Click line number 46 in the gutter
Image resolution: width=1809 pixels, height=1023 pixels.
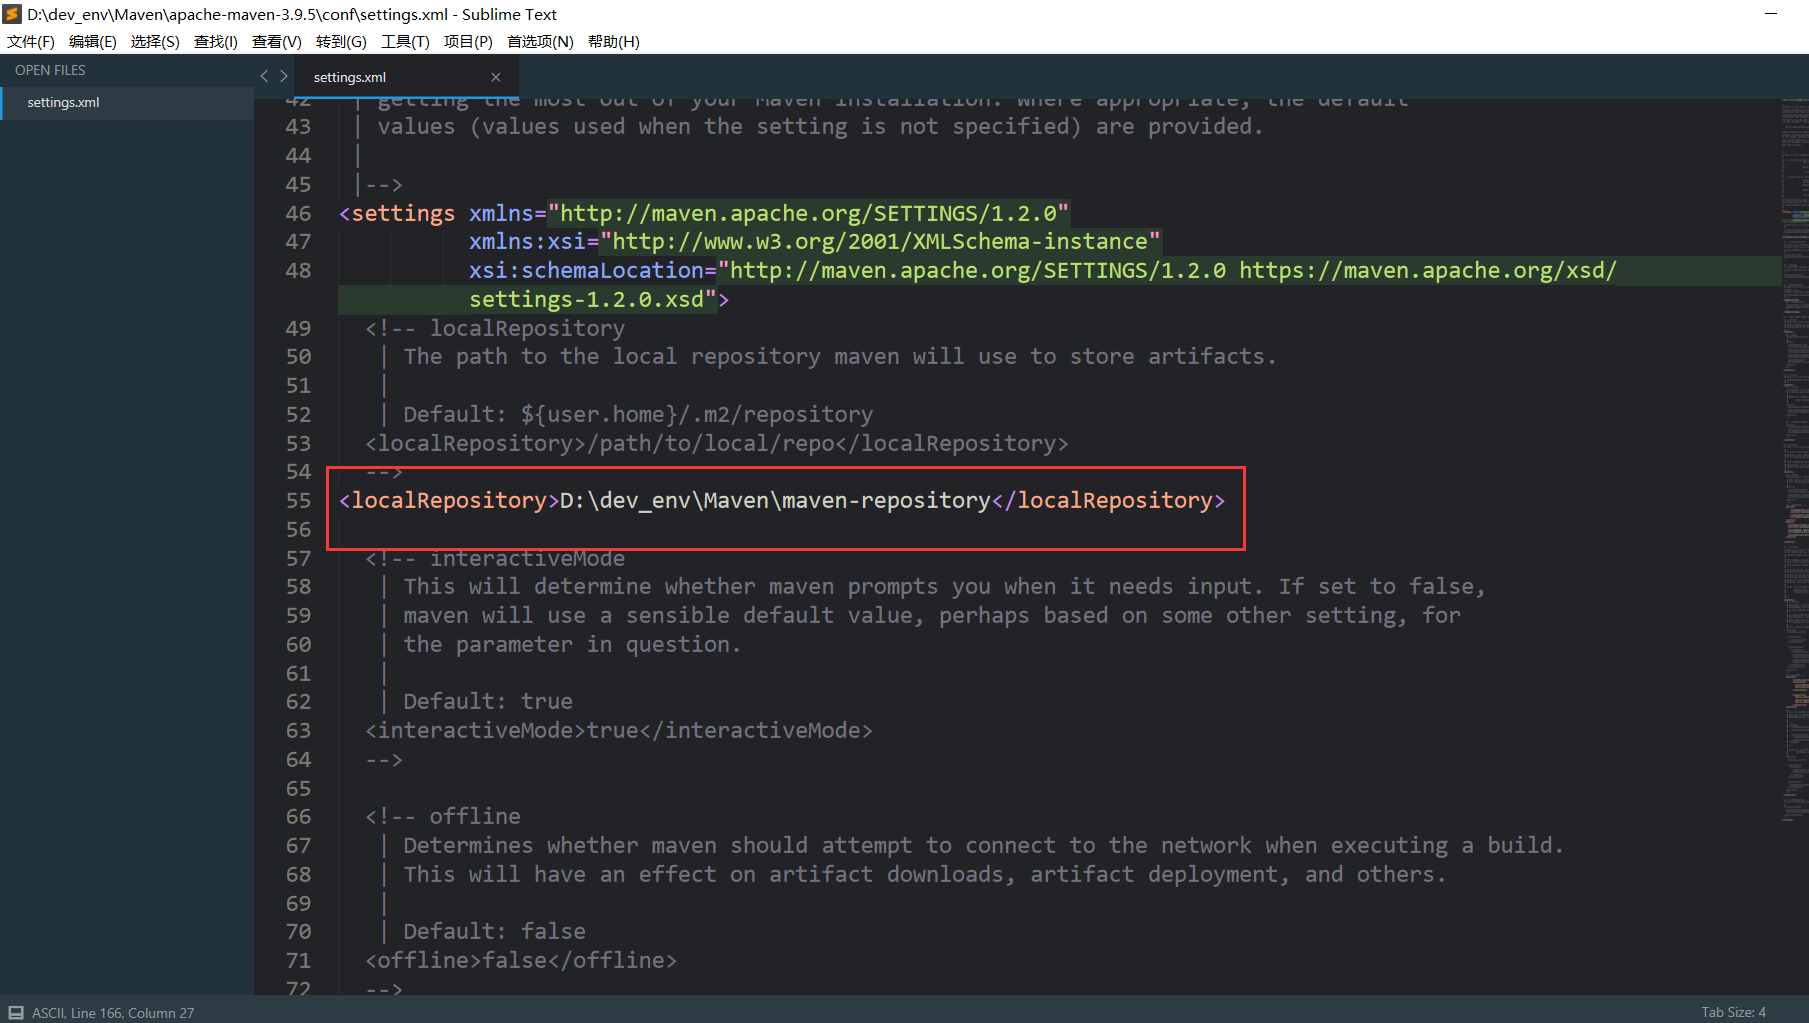tap(298, 213)
